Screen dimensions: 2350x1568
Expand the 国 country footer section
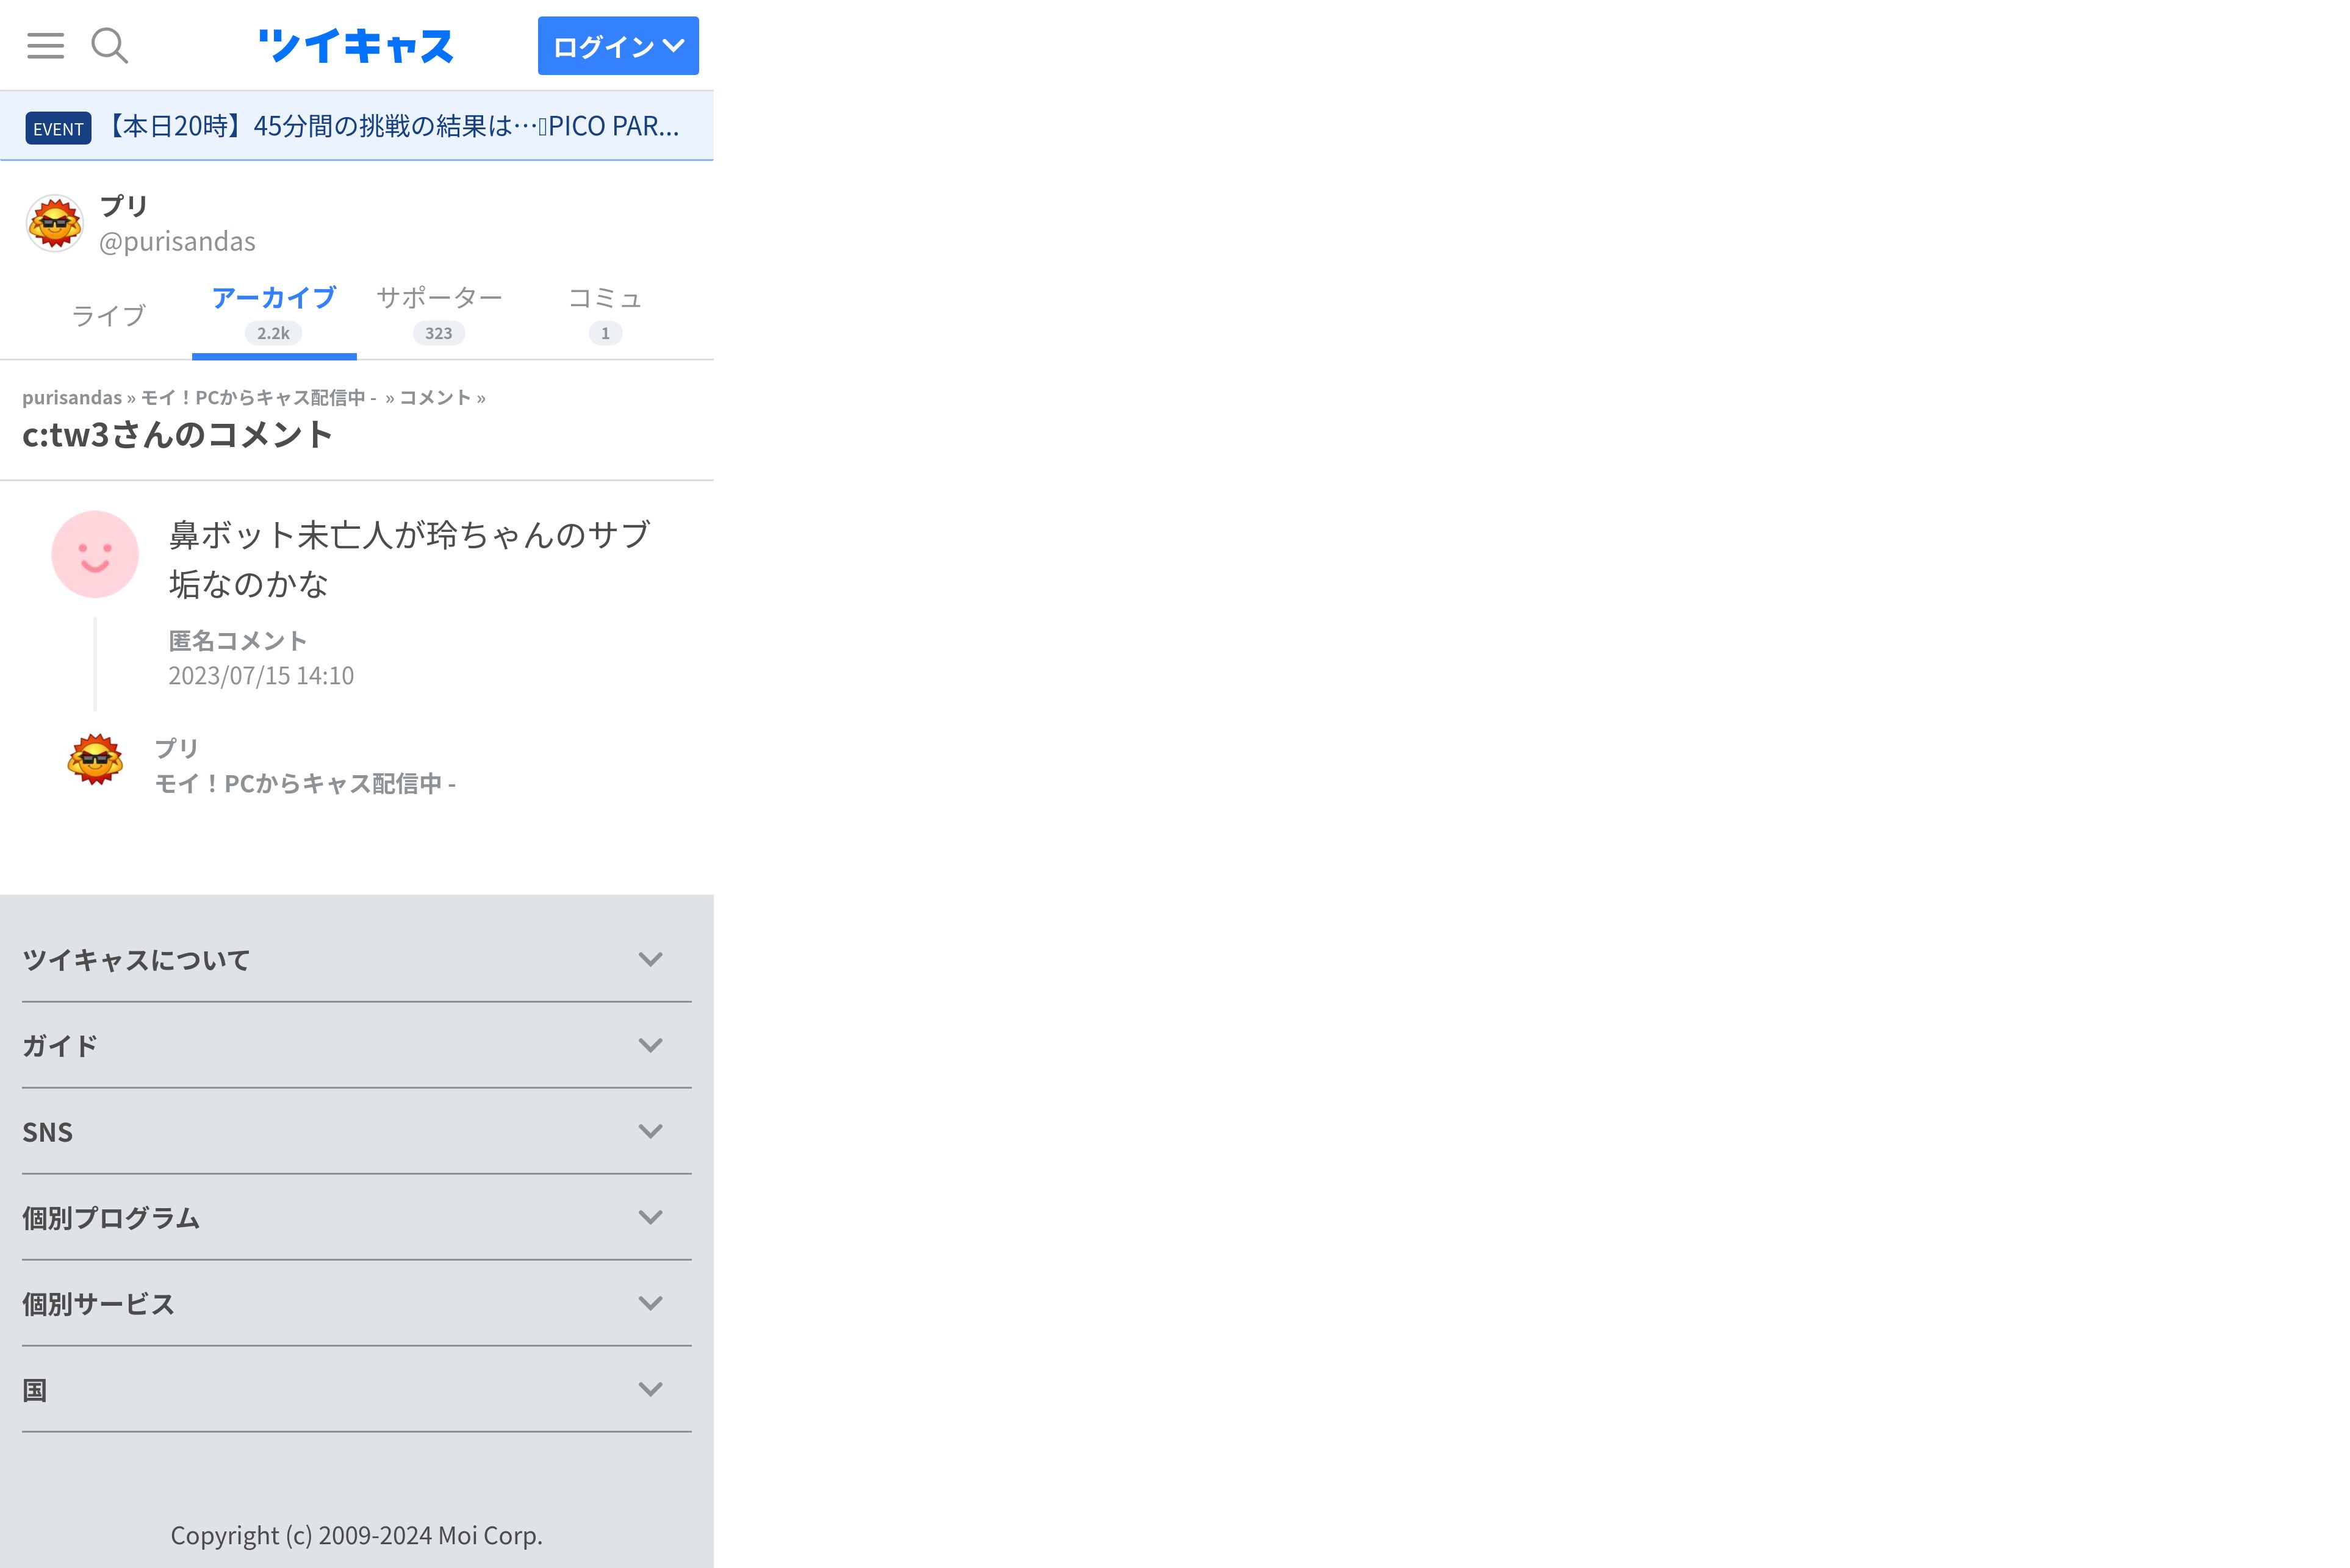356,1390
